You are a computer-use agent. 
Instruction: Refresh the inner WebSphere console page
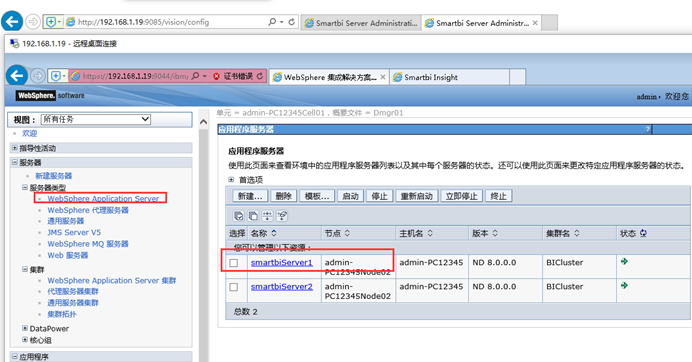(260, 76)
